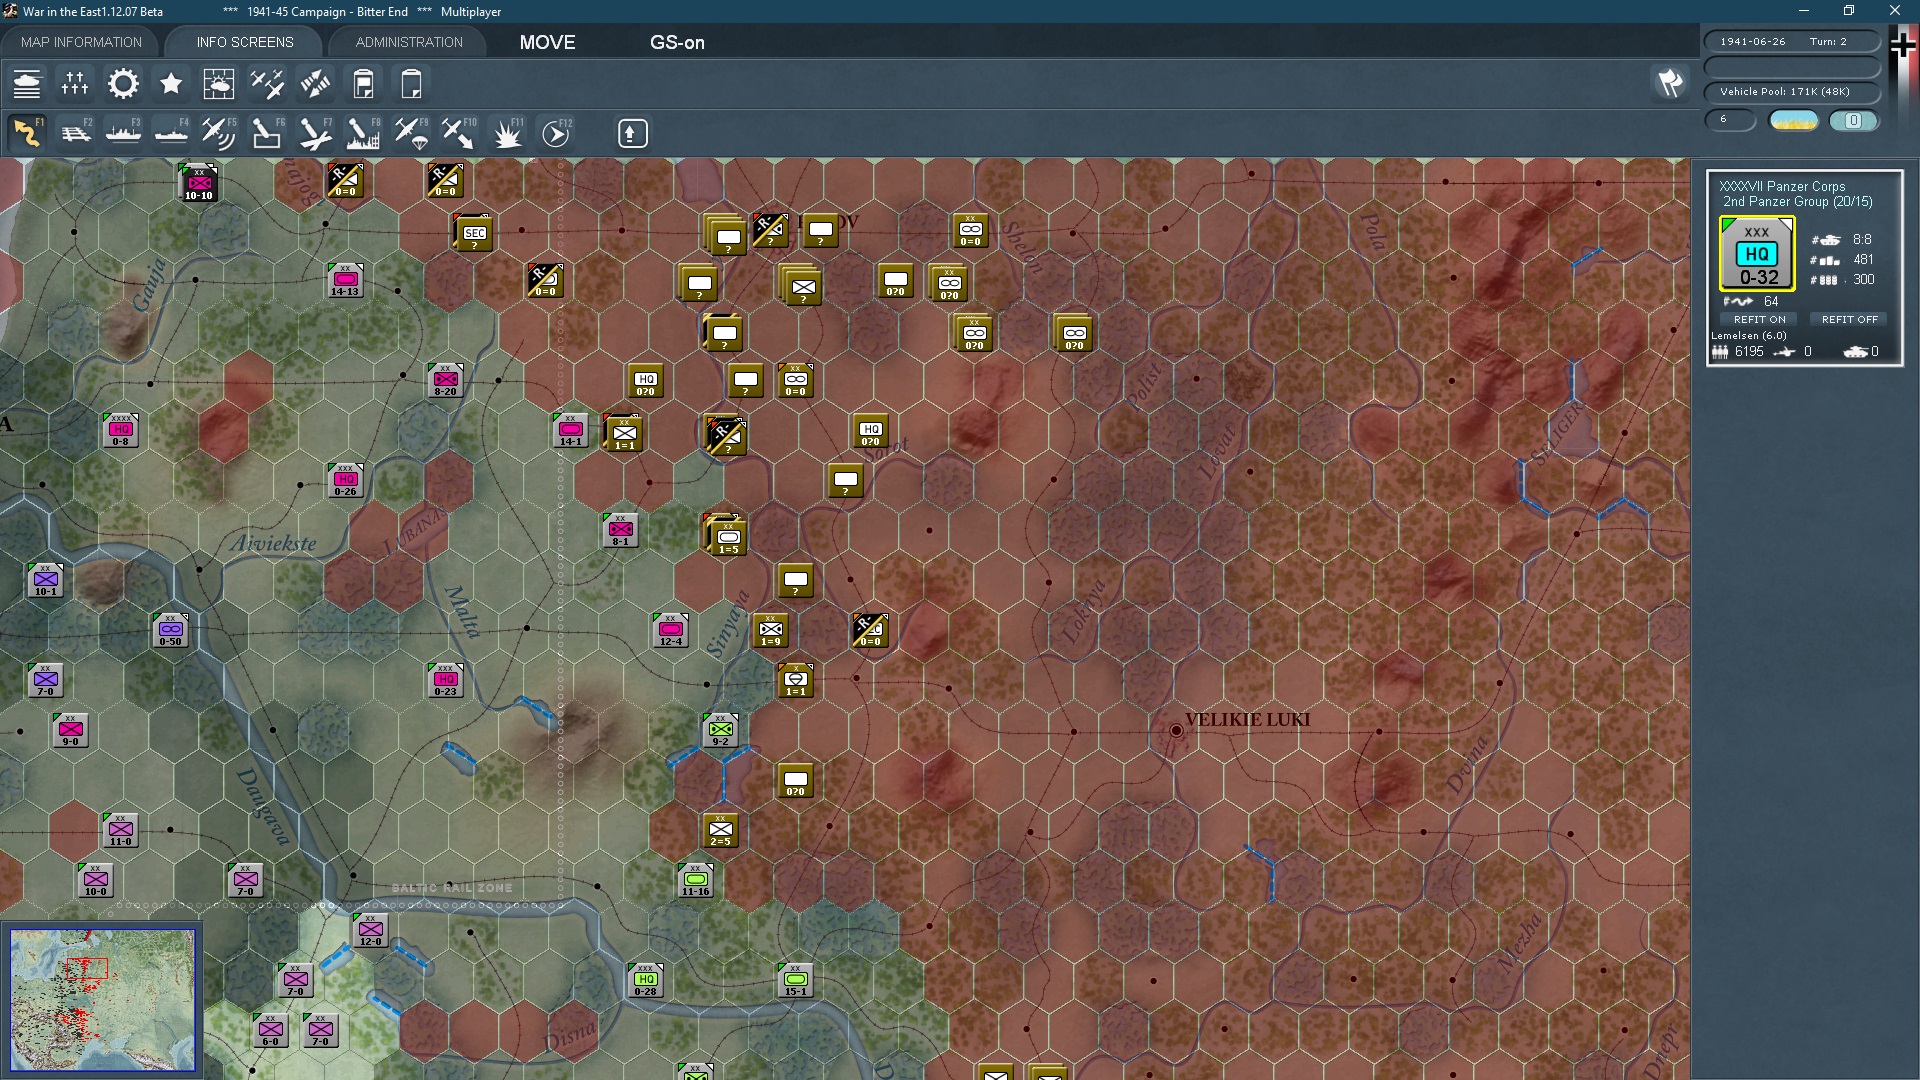
Task: Select the 15-1 green unit counter
Action: pyautogui.click(x=795, y=981)
